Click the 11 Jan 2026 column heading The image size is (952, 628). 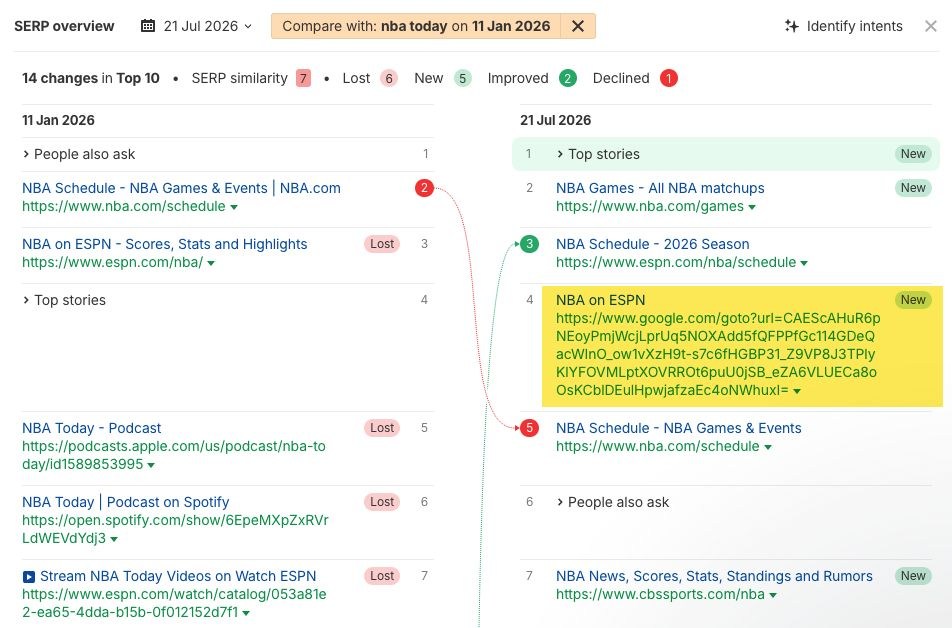pos(58,120)
